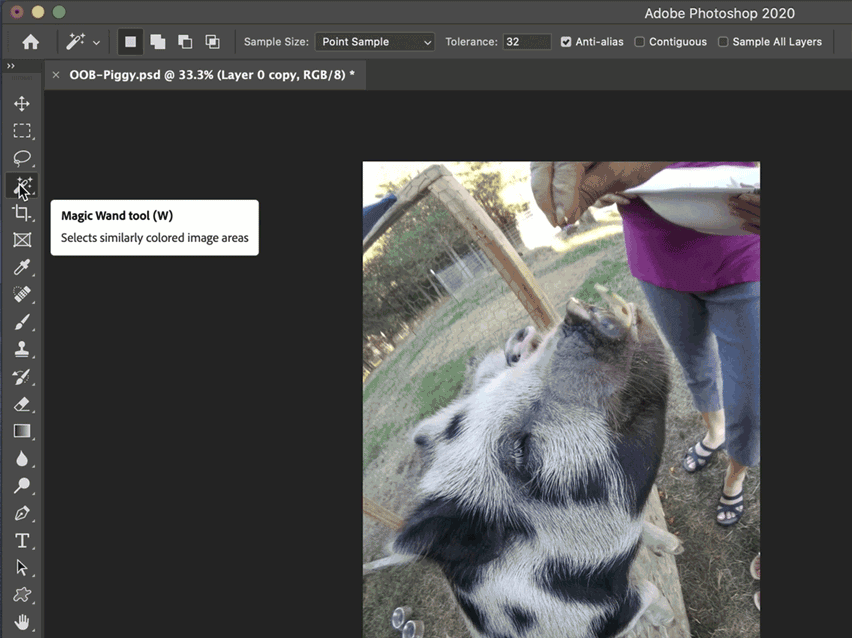Uncheck the Anti-alias checkbox
The height and width of the screenshot is (638, 852).
(566, 42)
